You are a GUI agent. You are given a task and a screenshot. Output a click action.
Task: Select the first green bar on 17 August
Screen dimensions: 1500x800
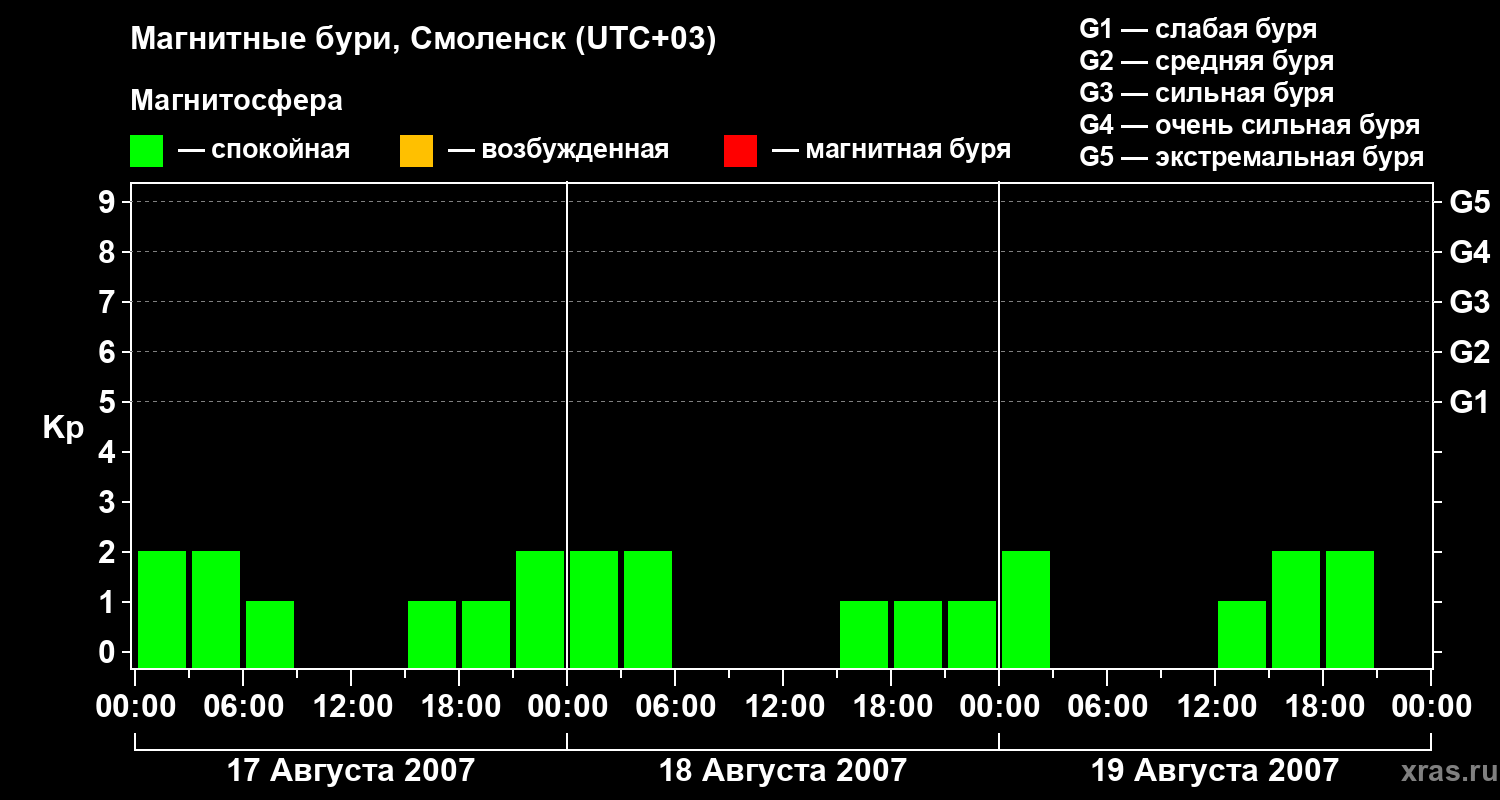pyautogui.click(x=162, y=609)
